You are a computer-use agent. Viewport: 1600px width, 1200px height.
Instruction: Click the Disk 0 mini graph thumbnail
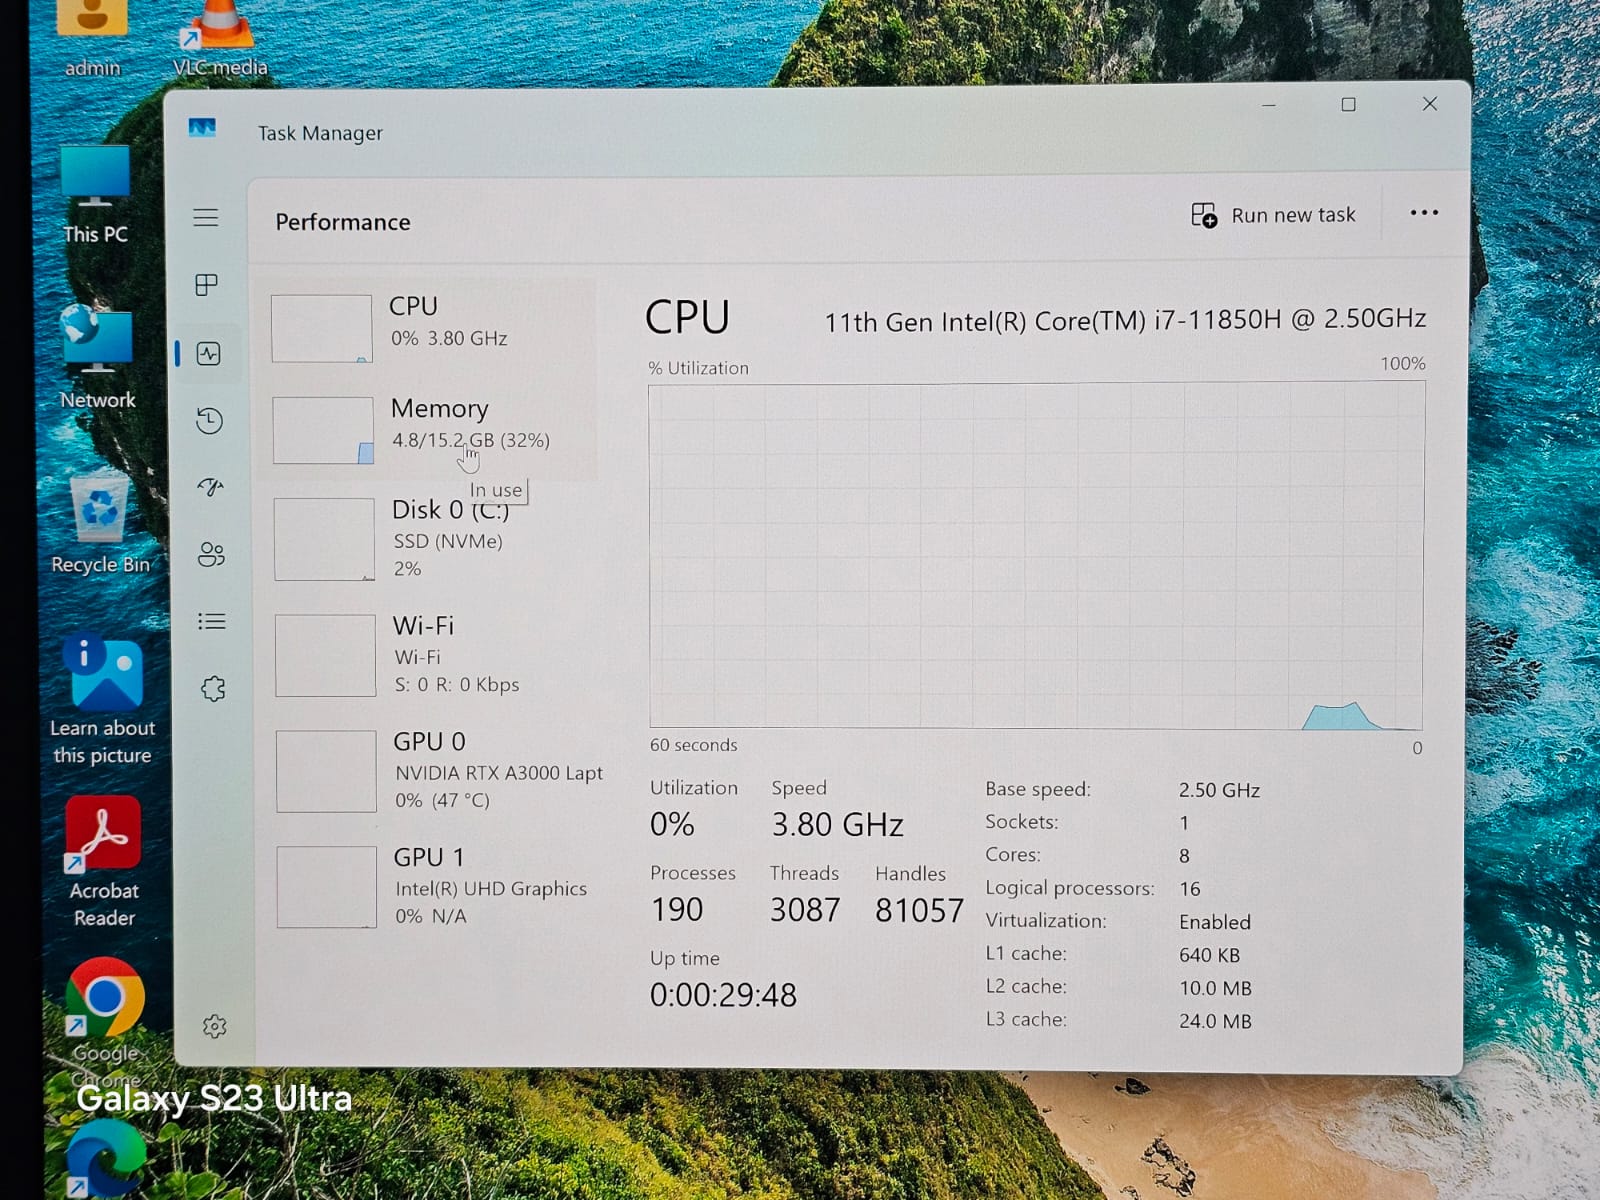click(325, 540)
